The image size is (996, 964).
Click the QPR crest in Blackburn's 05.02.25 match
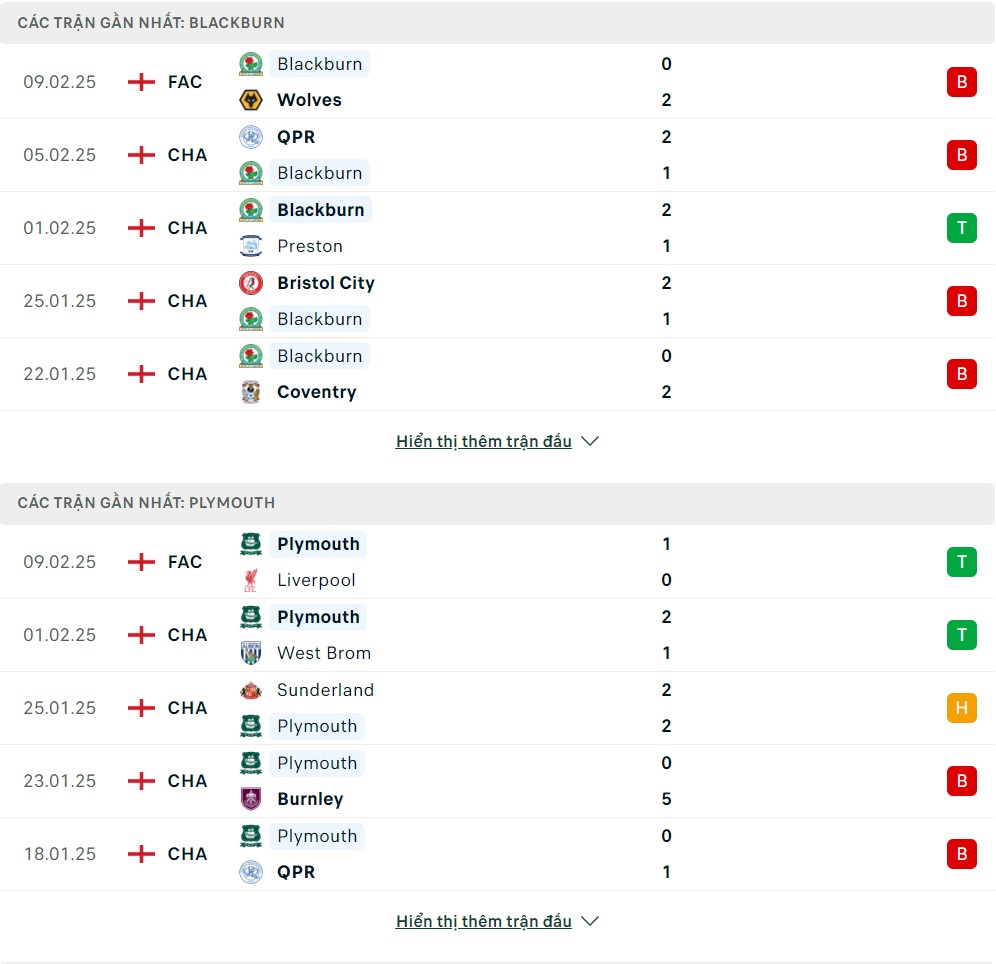(251, 137)
